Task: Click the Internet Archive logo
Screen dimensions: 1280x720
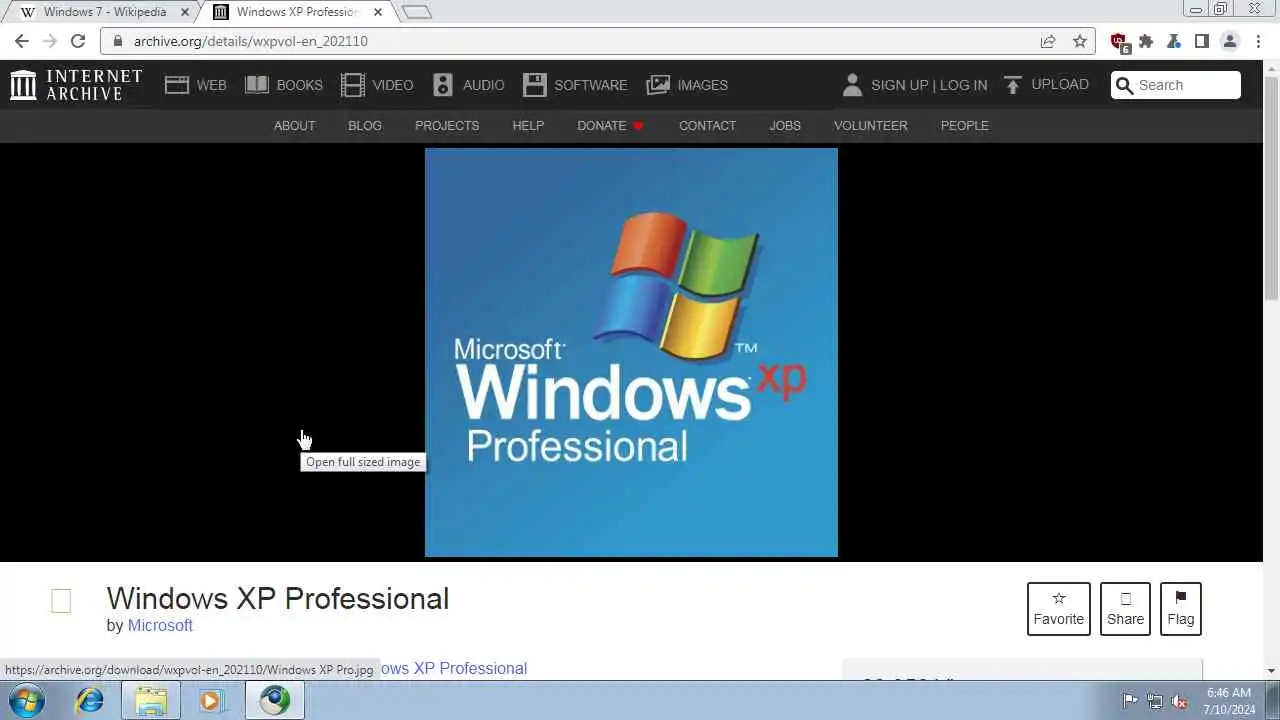Action: pyautogui.click(x=76, y=85)
